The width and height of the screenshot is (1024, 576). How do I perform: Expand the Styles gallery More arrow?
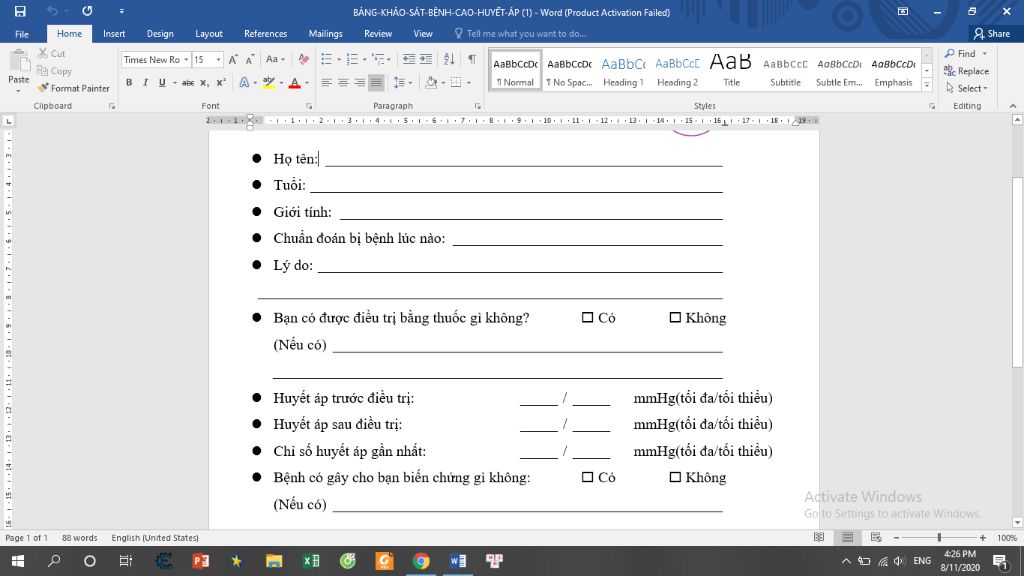tap(927, 85)
